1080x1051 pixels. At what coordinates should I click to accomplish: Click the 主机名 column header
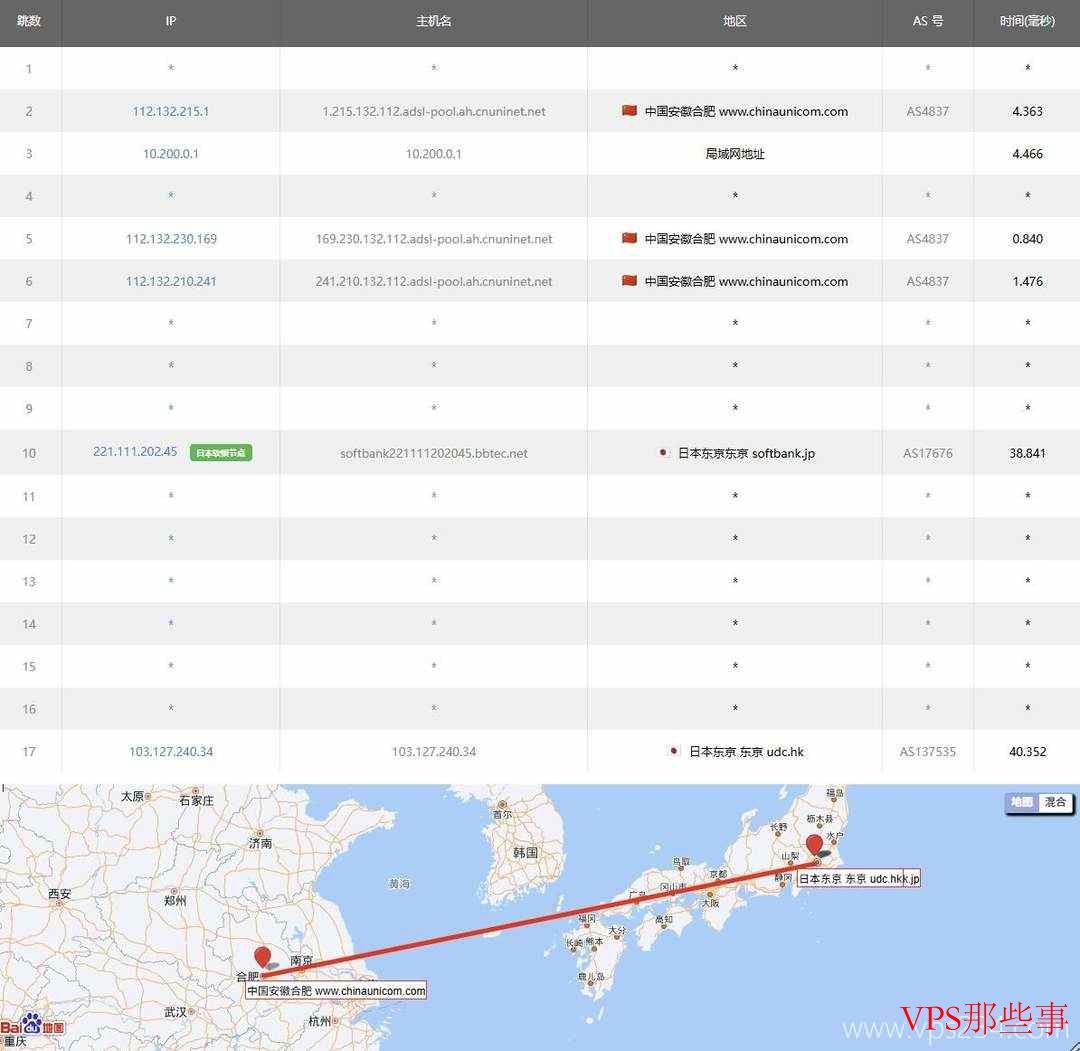[434, 21]
